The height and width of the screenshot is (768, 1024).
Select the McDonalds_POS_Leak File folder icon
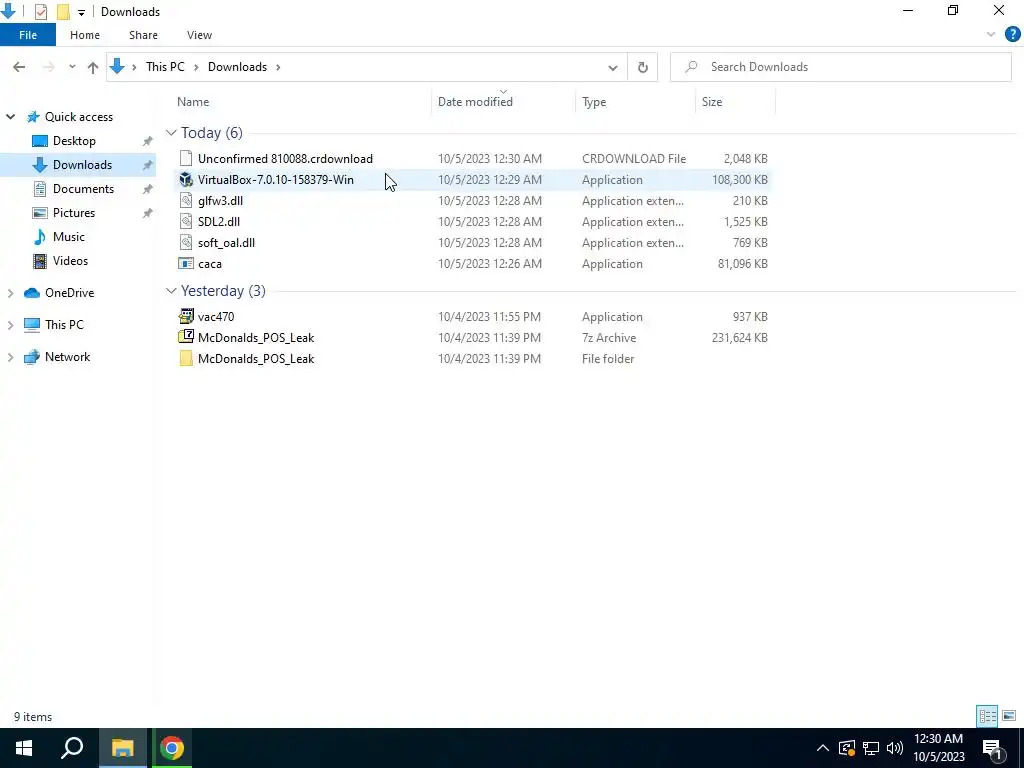point(186,359)
